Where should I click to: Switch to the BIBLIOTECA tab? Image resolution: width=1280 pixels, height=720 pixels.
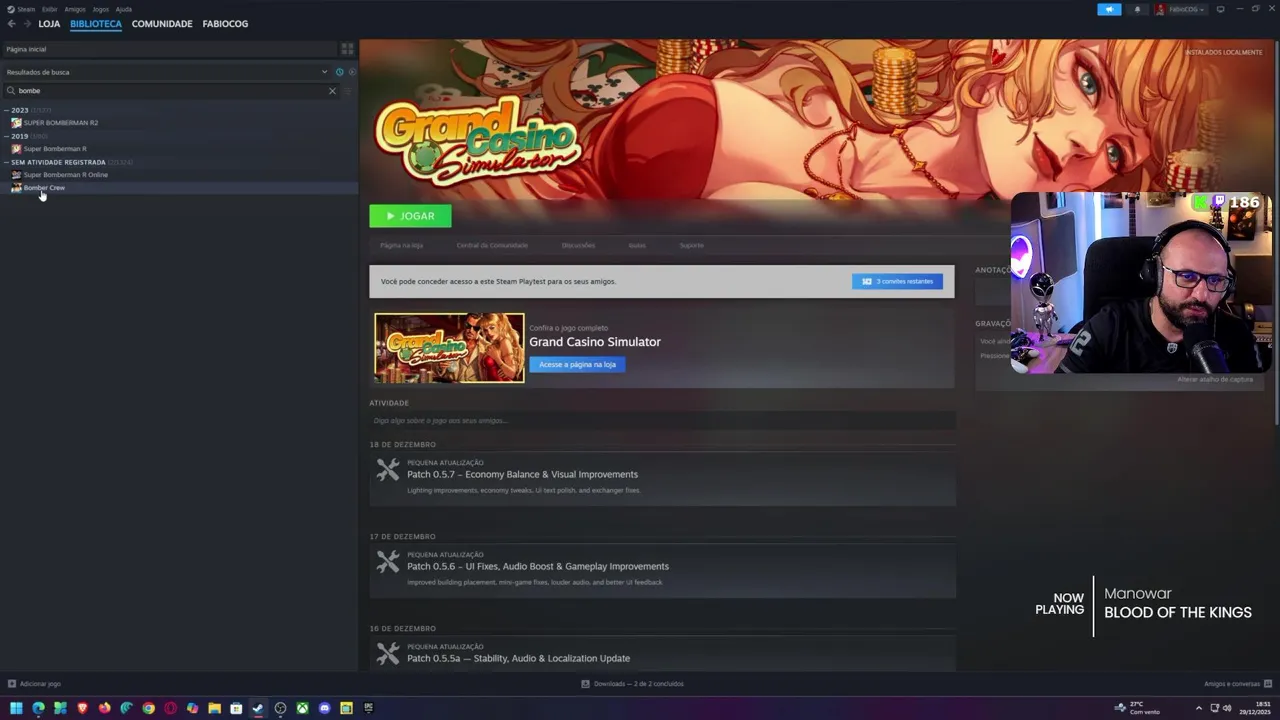[96, 23]
